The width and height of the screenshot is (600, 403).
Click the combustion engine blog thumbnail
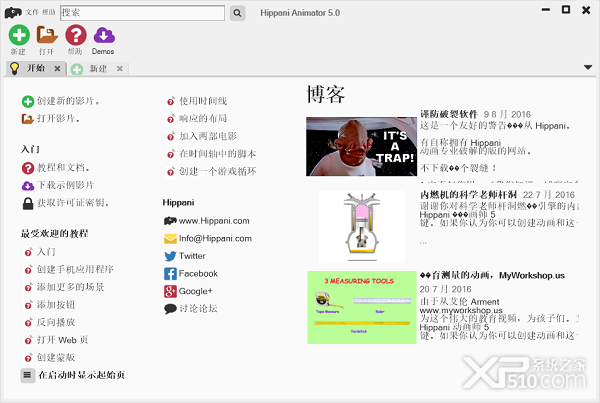(362, 227)
